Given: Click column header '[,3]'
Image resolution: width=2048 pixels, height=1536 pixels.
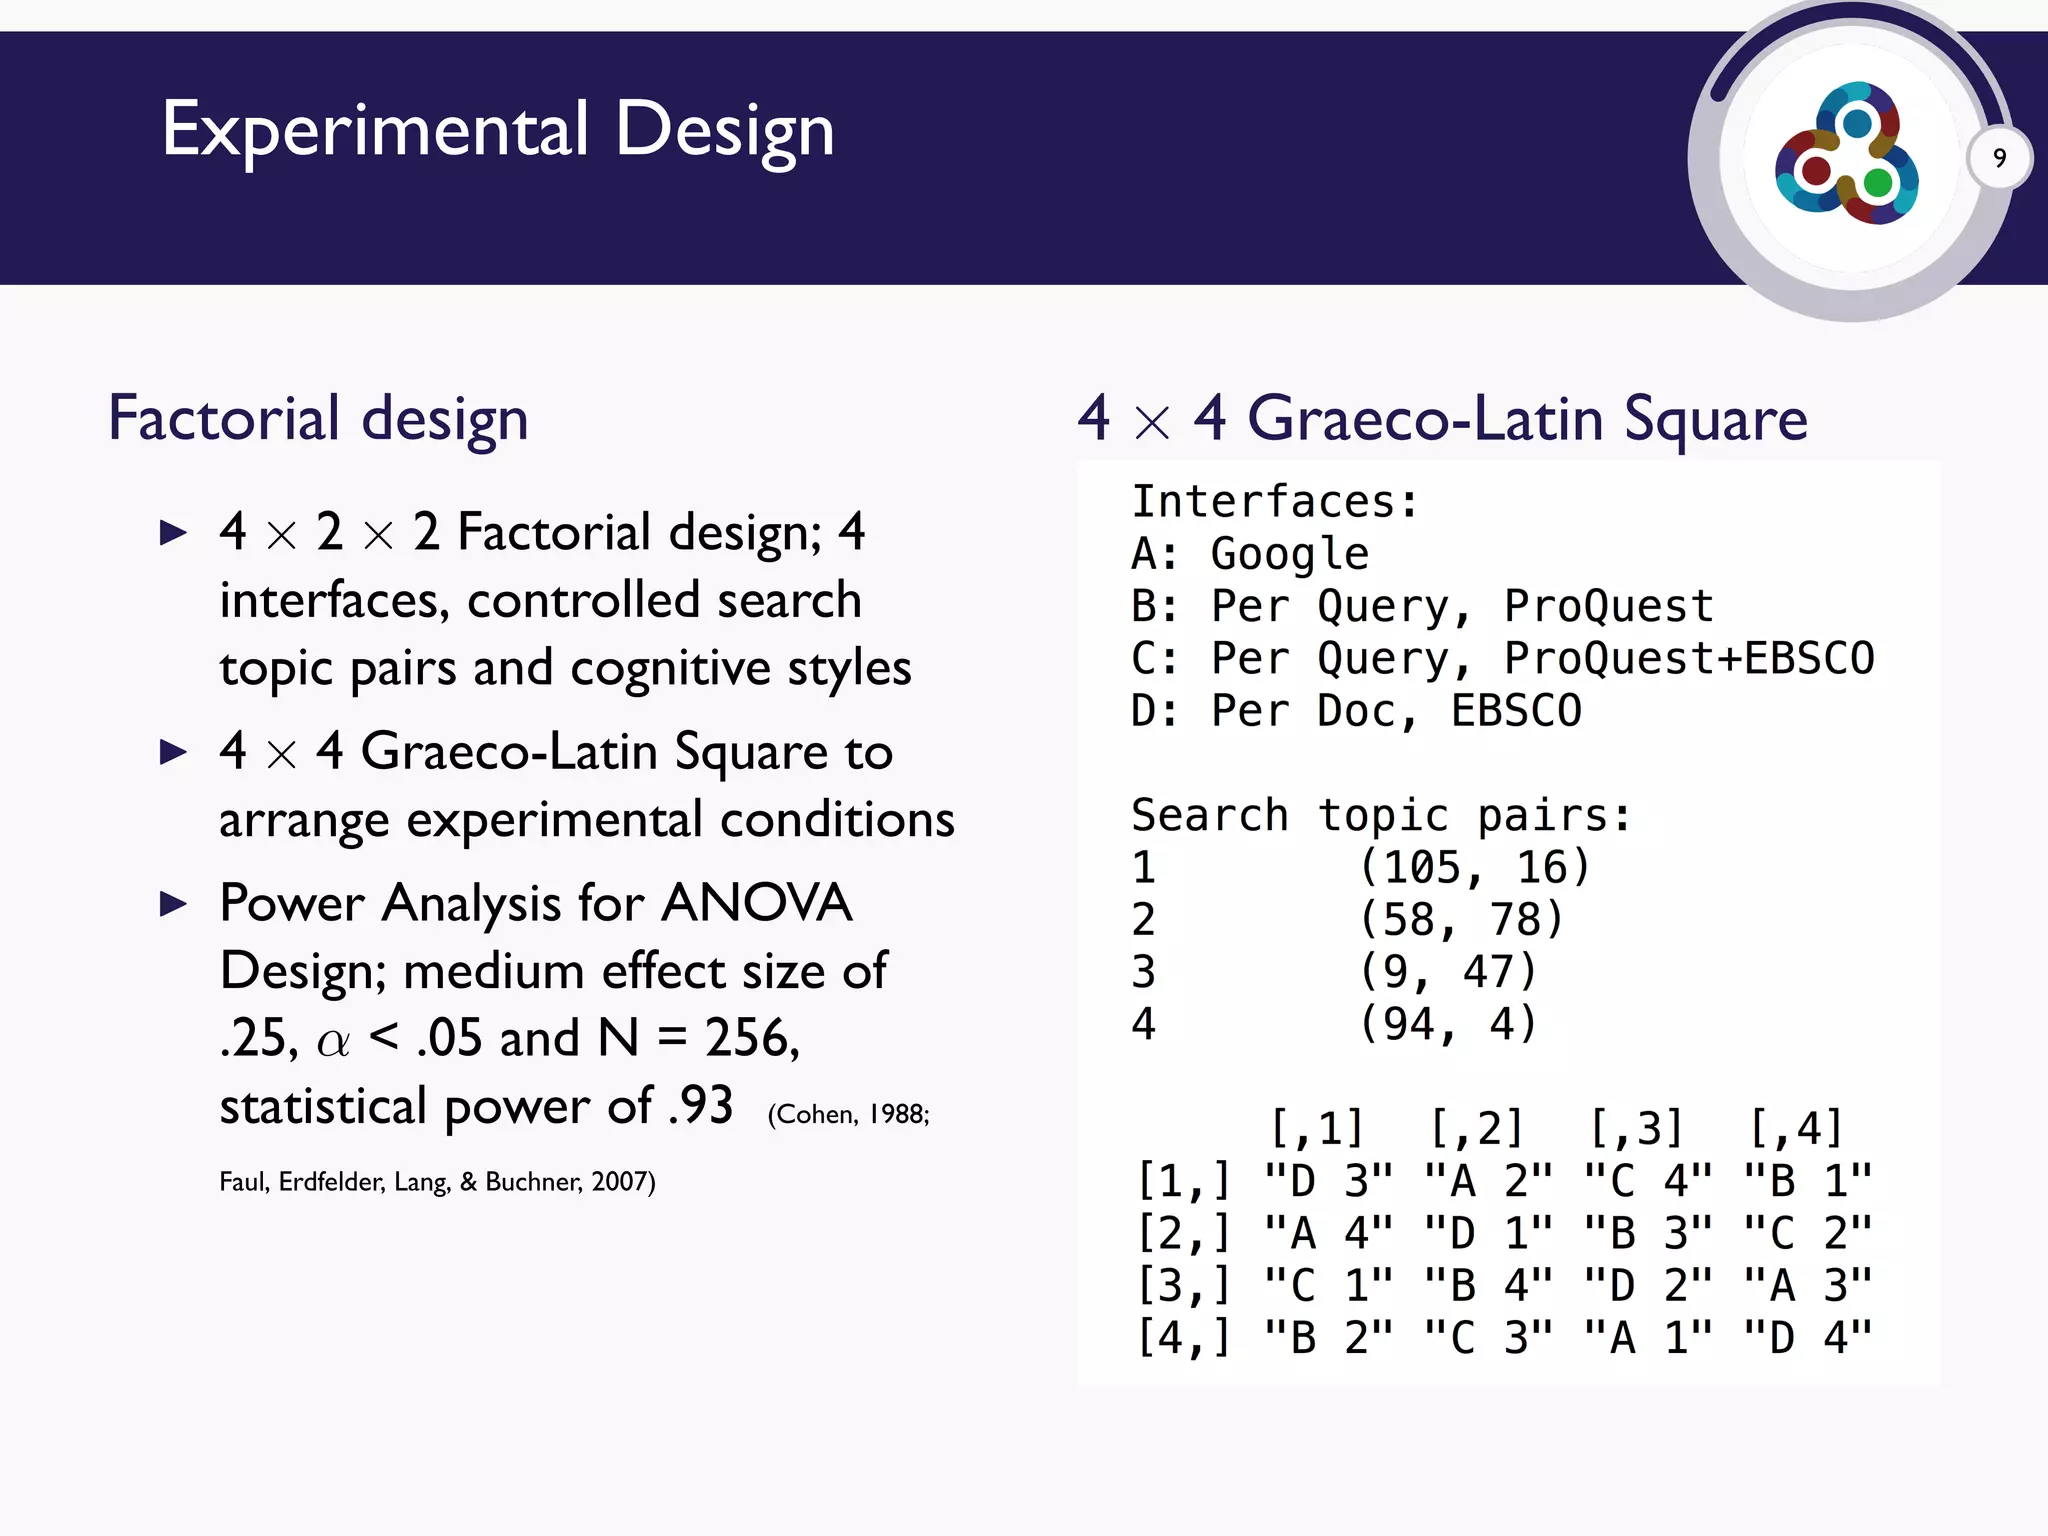Looking at the screenshot, I should 1636,1129.
